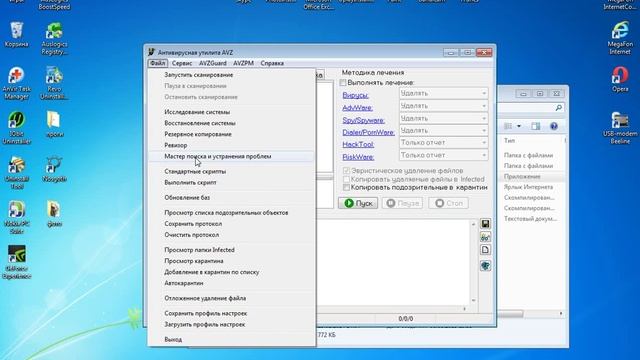This screenshot has height=360, width=640.
Task: Enable Копировать подозрительные в карантин checkbox
Action: (347, 187)
